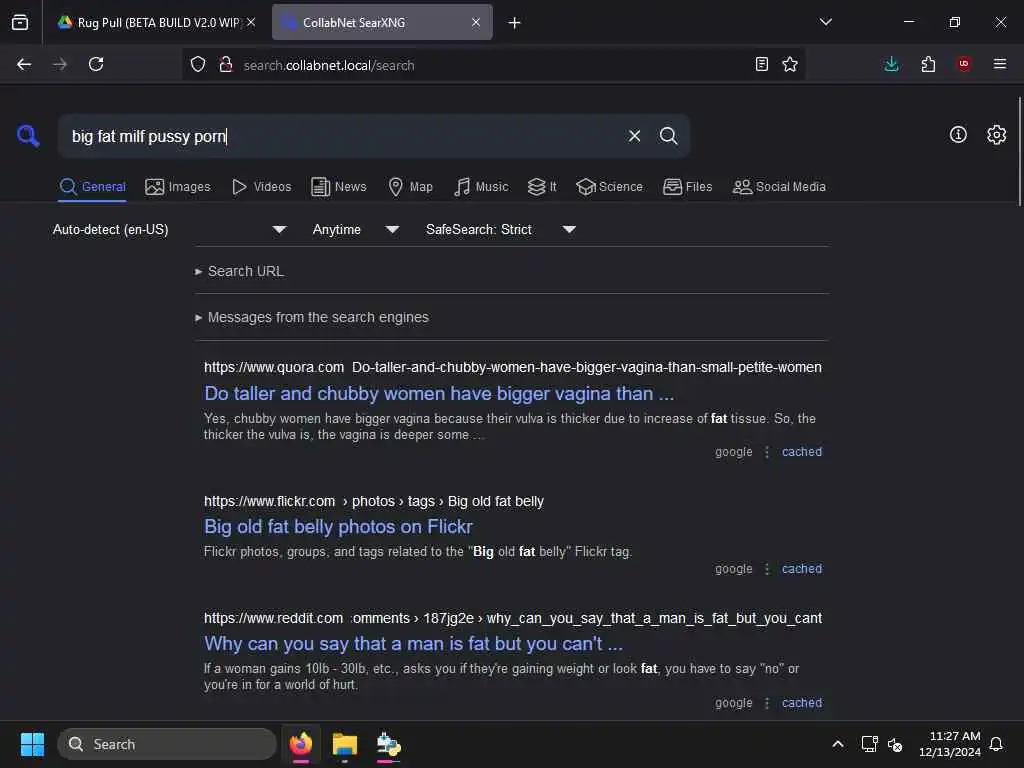Reload the current page

pos(96,64)
